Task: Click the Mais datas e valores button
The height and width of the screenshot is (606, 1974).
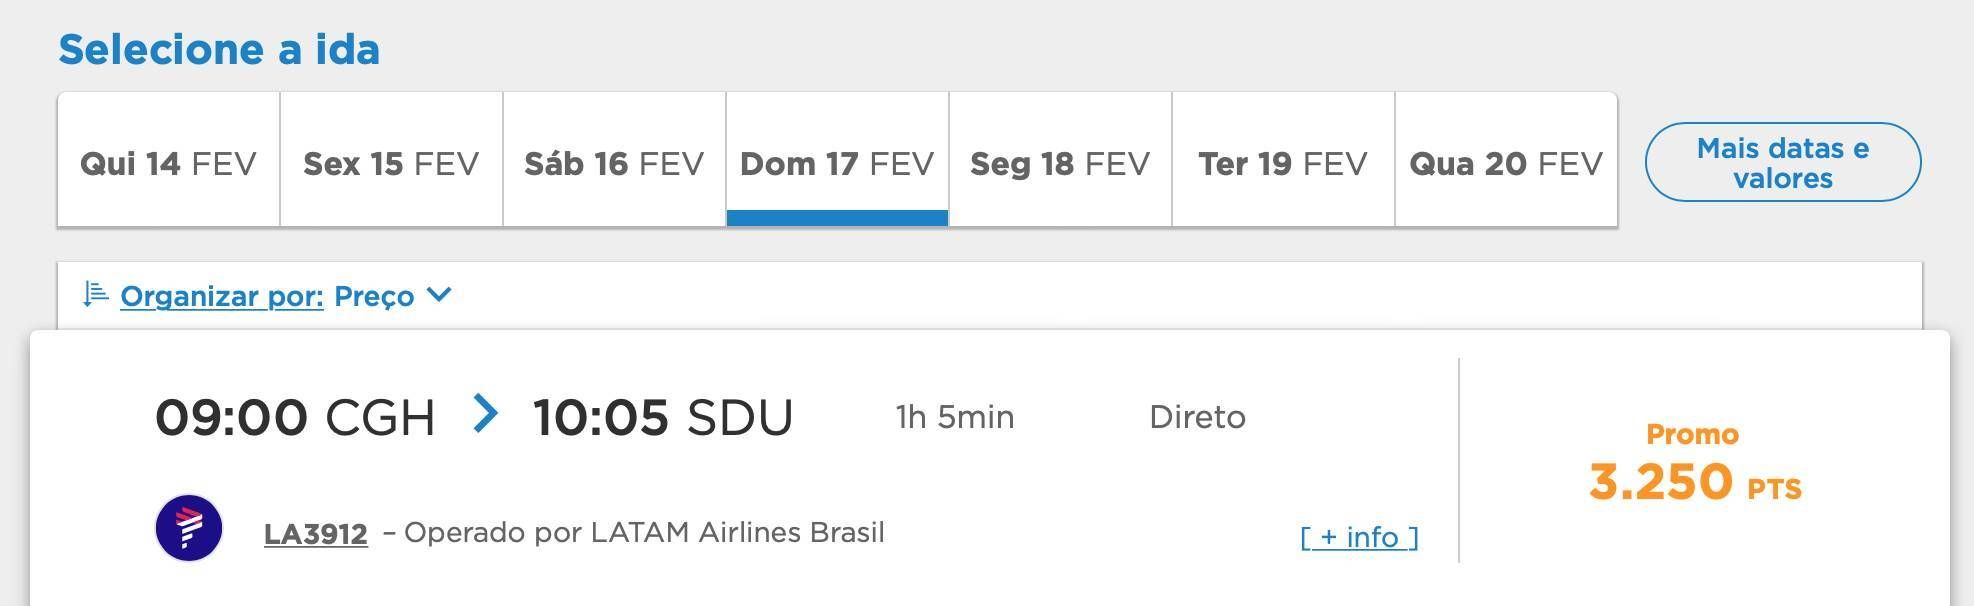Action: tap(1783, 162)
